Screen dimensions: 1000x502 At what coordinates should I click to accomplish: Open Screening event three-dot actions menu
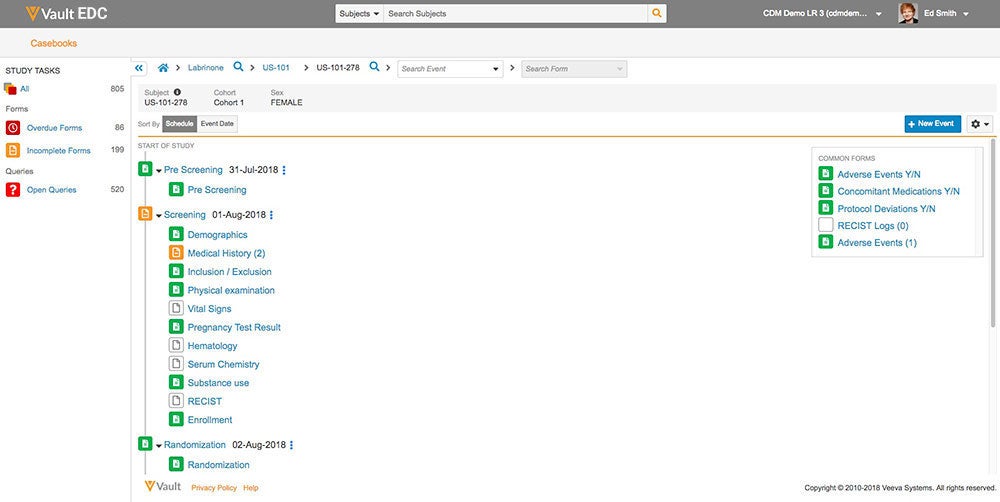(271, 215)
